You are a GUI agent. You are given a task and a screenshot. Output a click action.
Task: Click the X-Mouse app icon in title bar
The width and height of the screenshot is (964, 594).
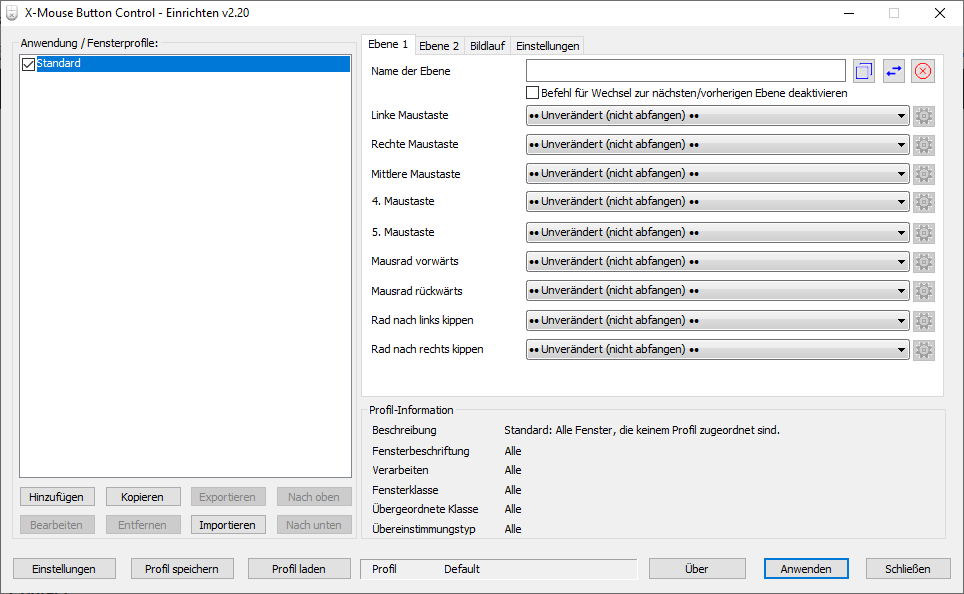click(12, 13)
